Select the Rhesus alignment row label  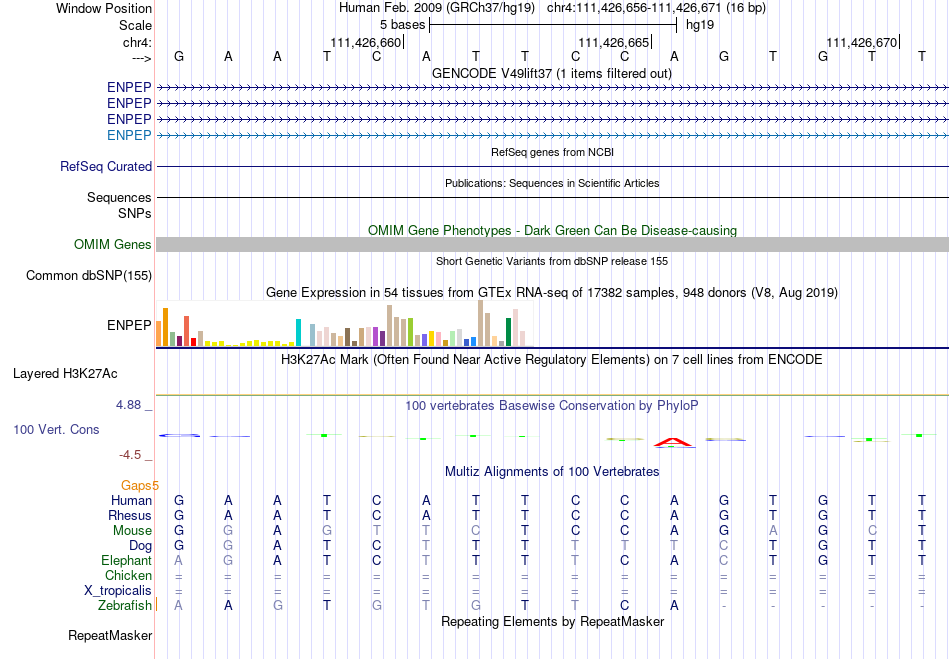click(130, 515)
